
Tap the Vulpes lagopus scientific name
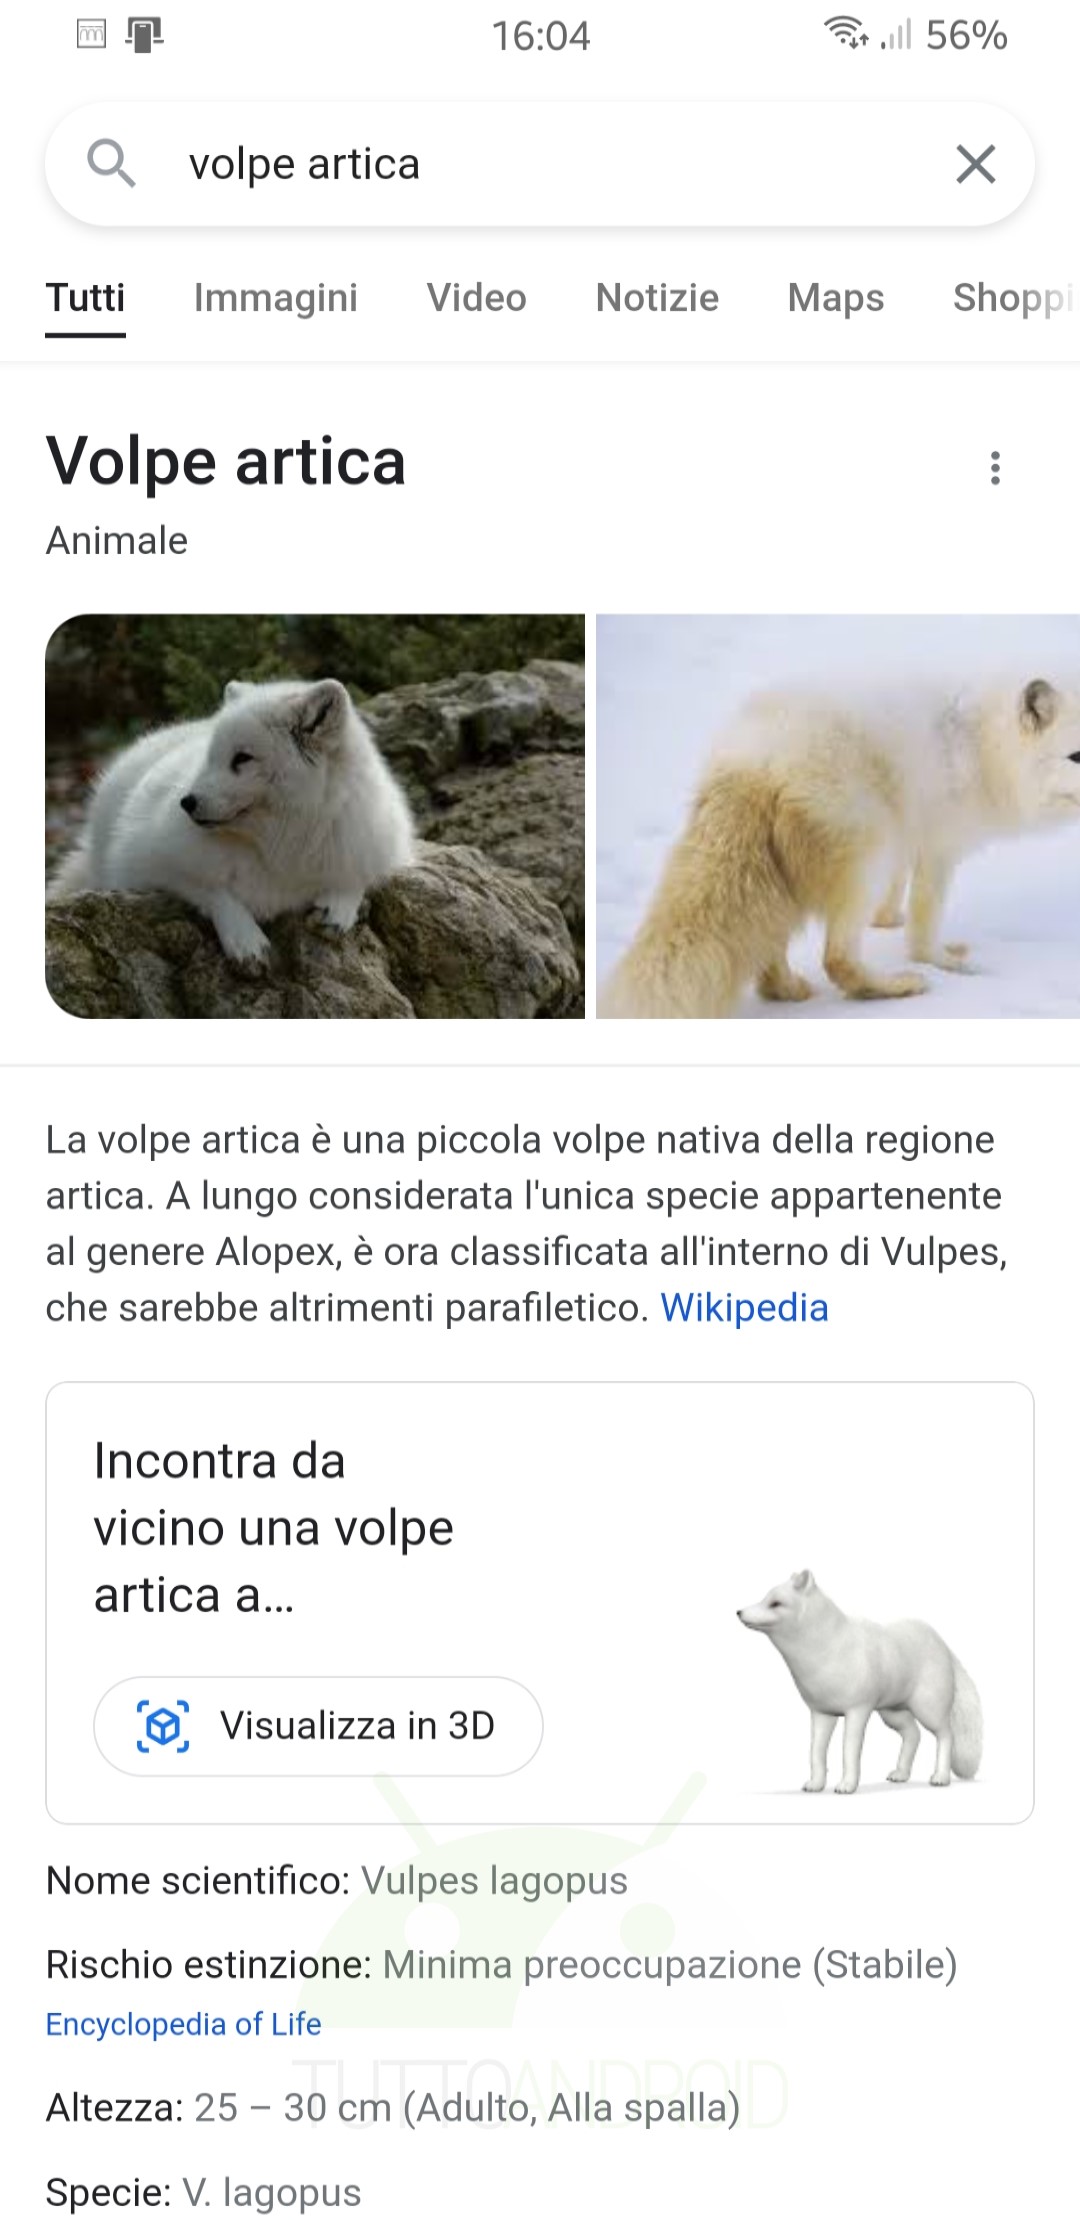coord(494,1881)
